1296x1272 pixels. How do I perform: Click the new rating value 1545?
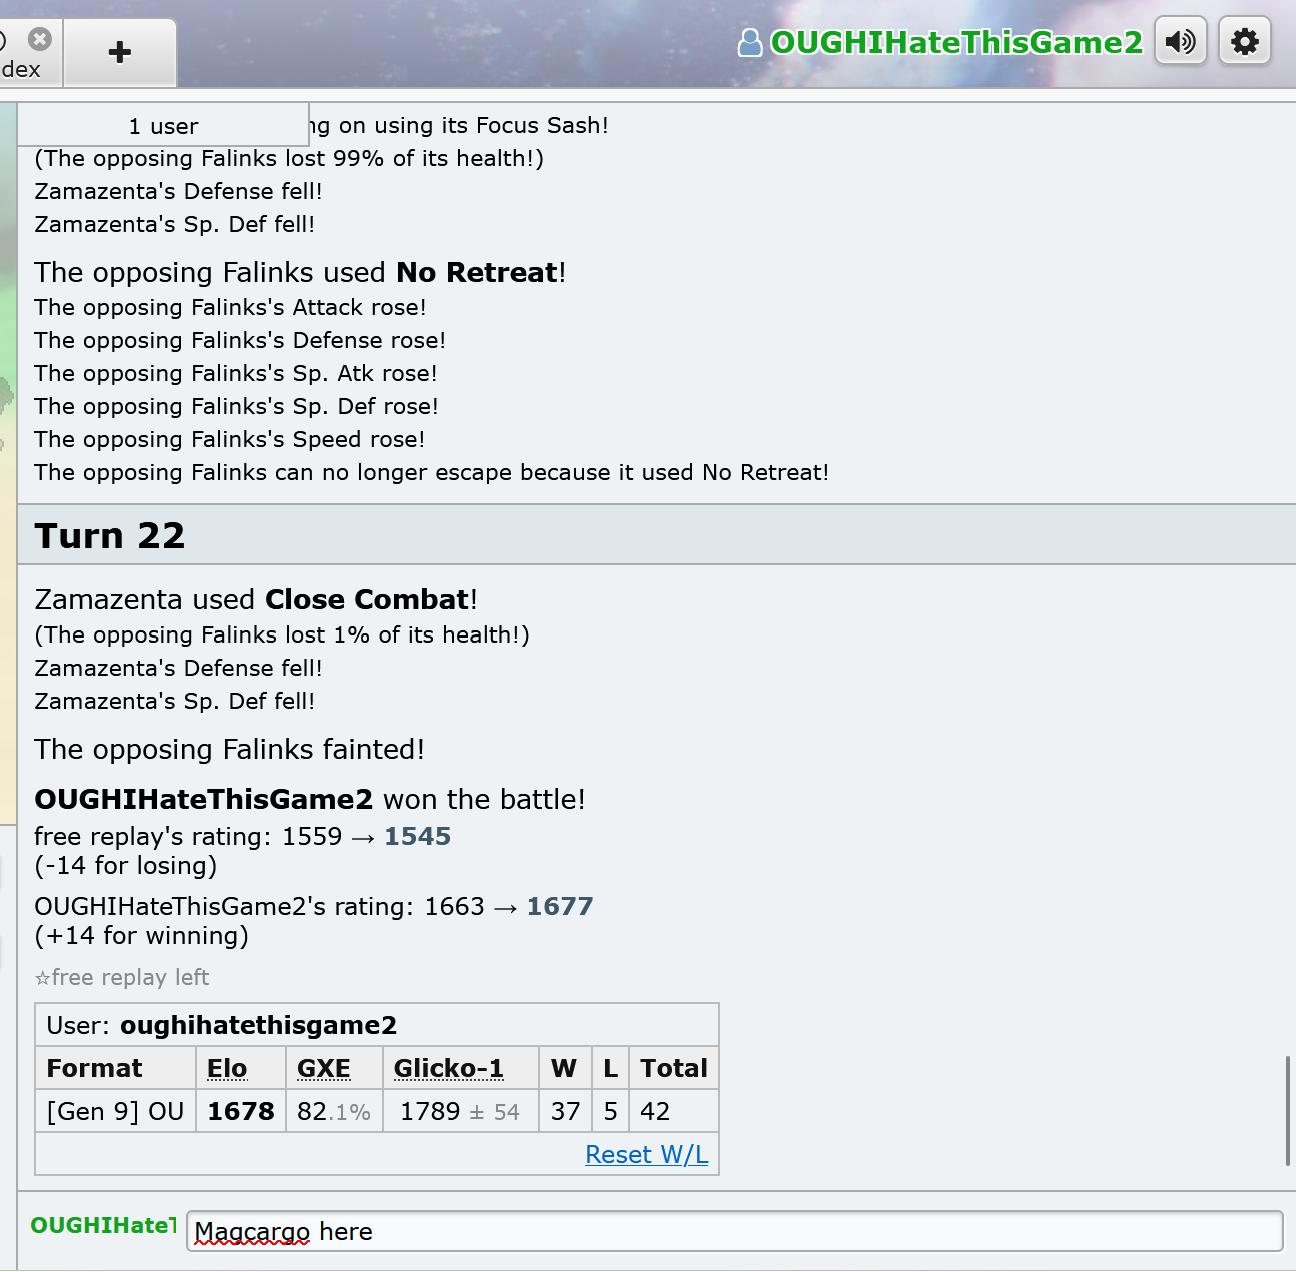click(x=418, y=836)
